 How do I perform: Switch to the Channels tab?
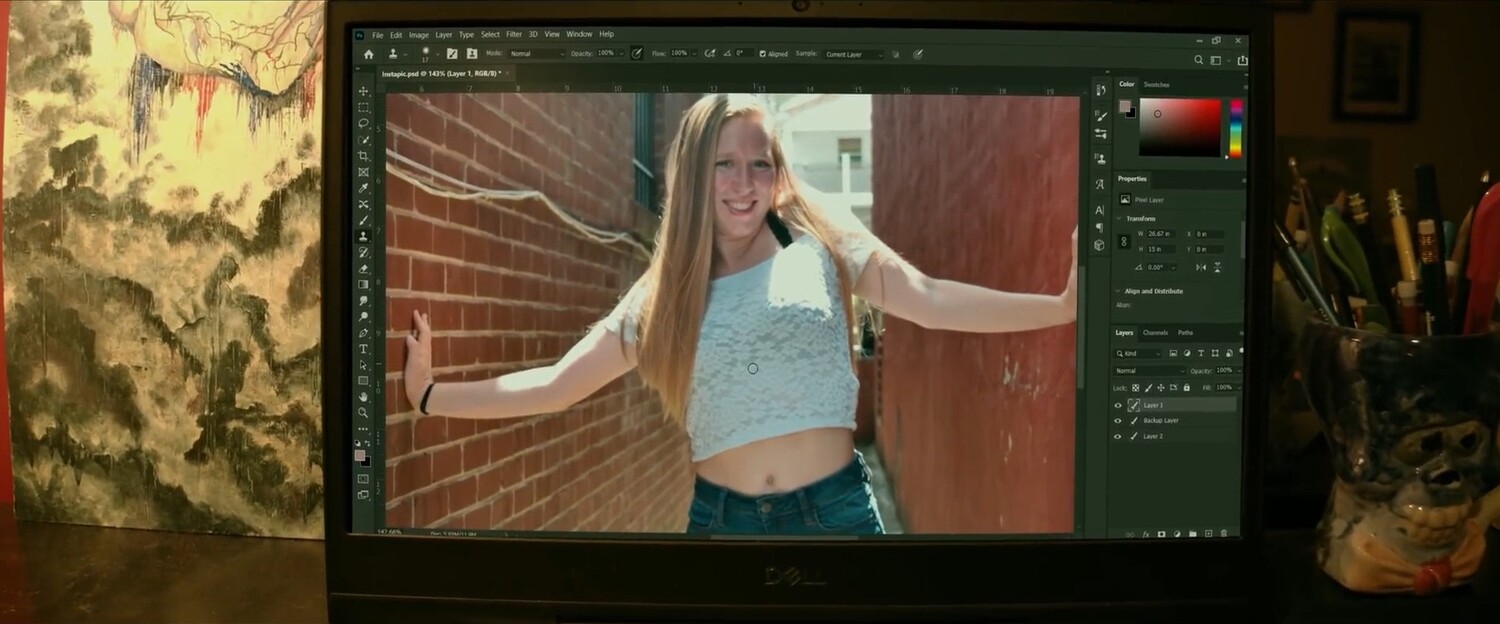(1153, 332)
